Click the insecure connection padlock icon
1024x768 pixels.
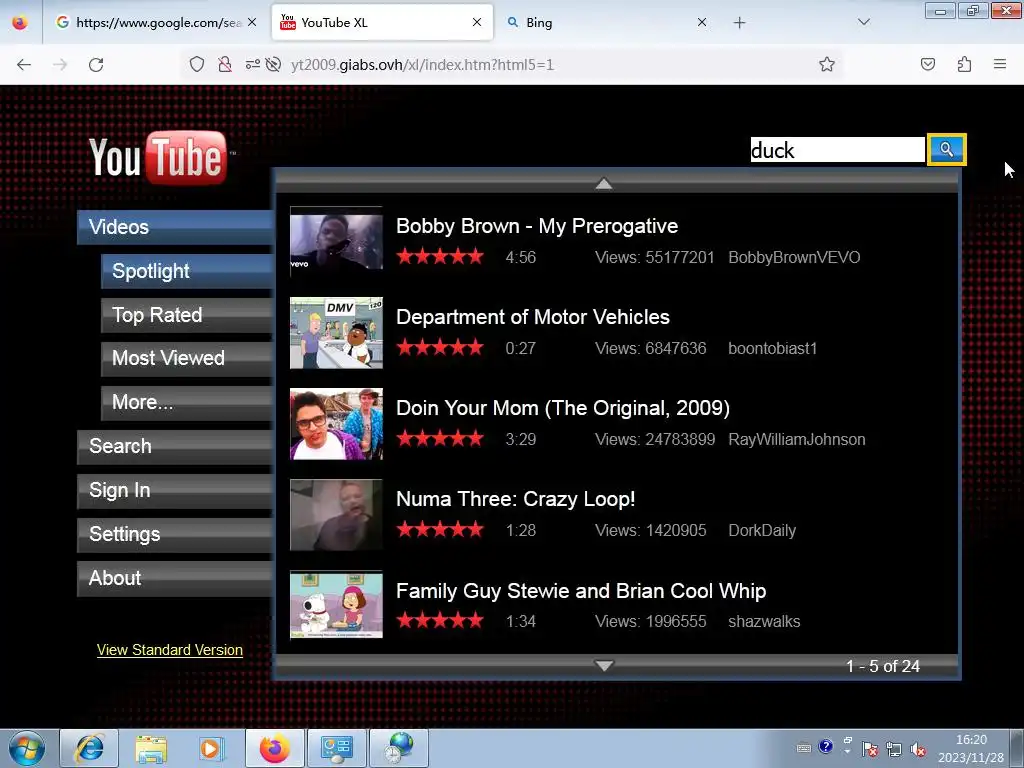225,64
